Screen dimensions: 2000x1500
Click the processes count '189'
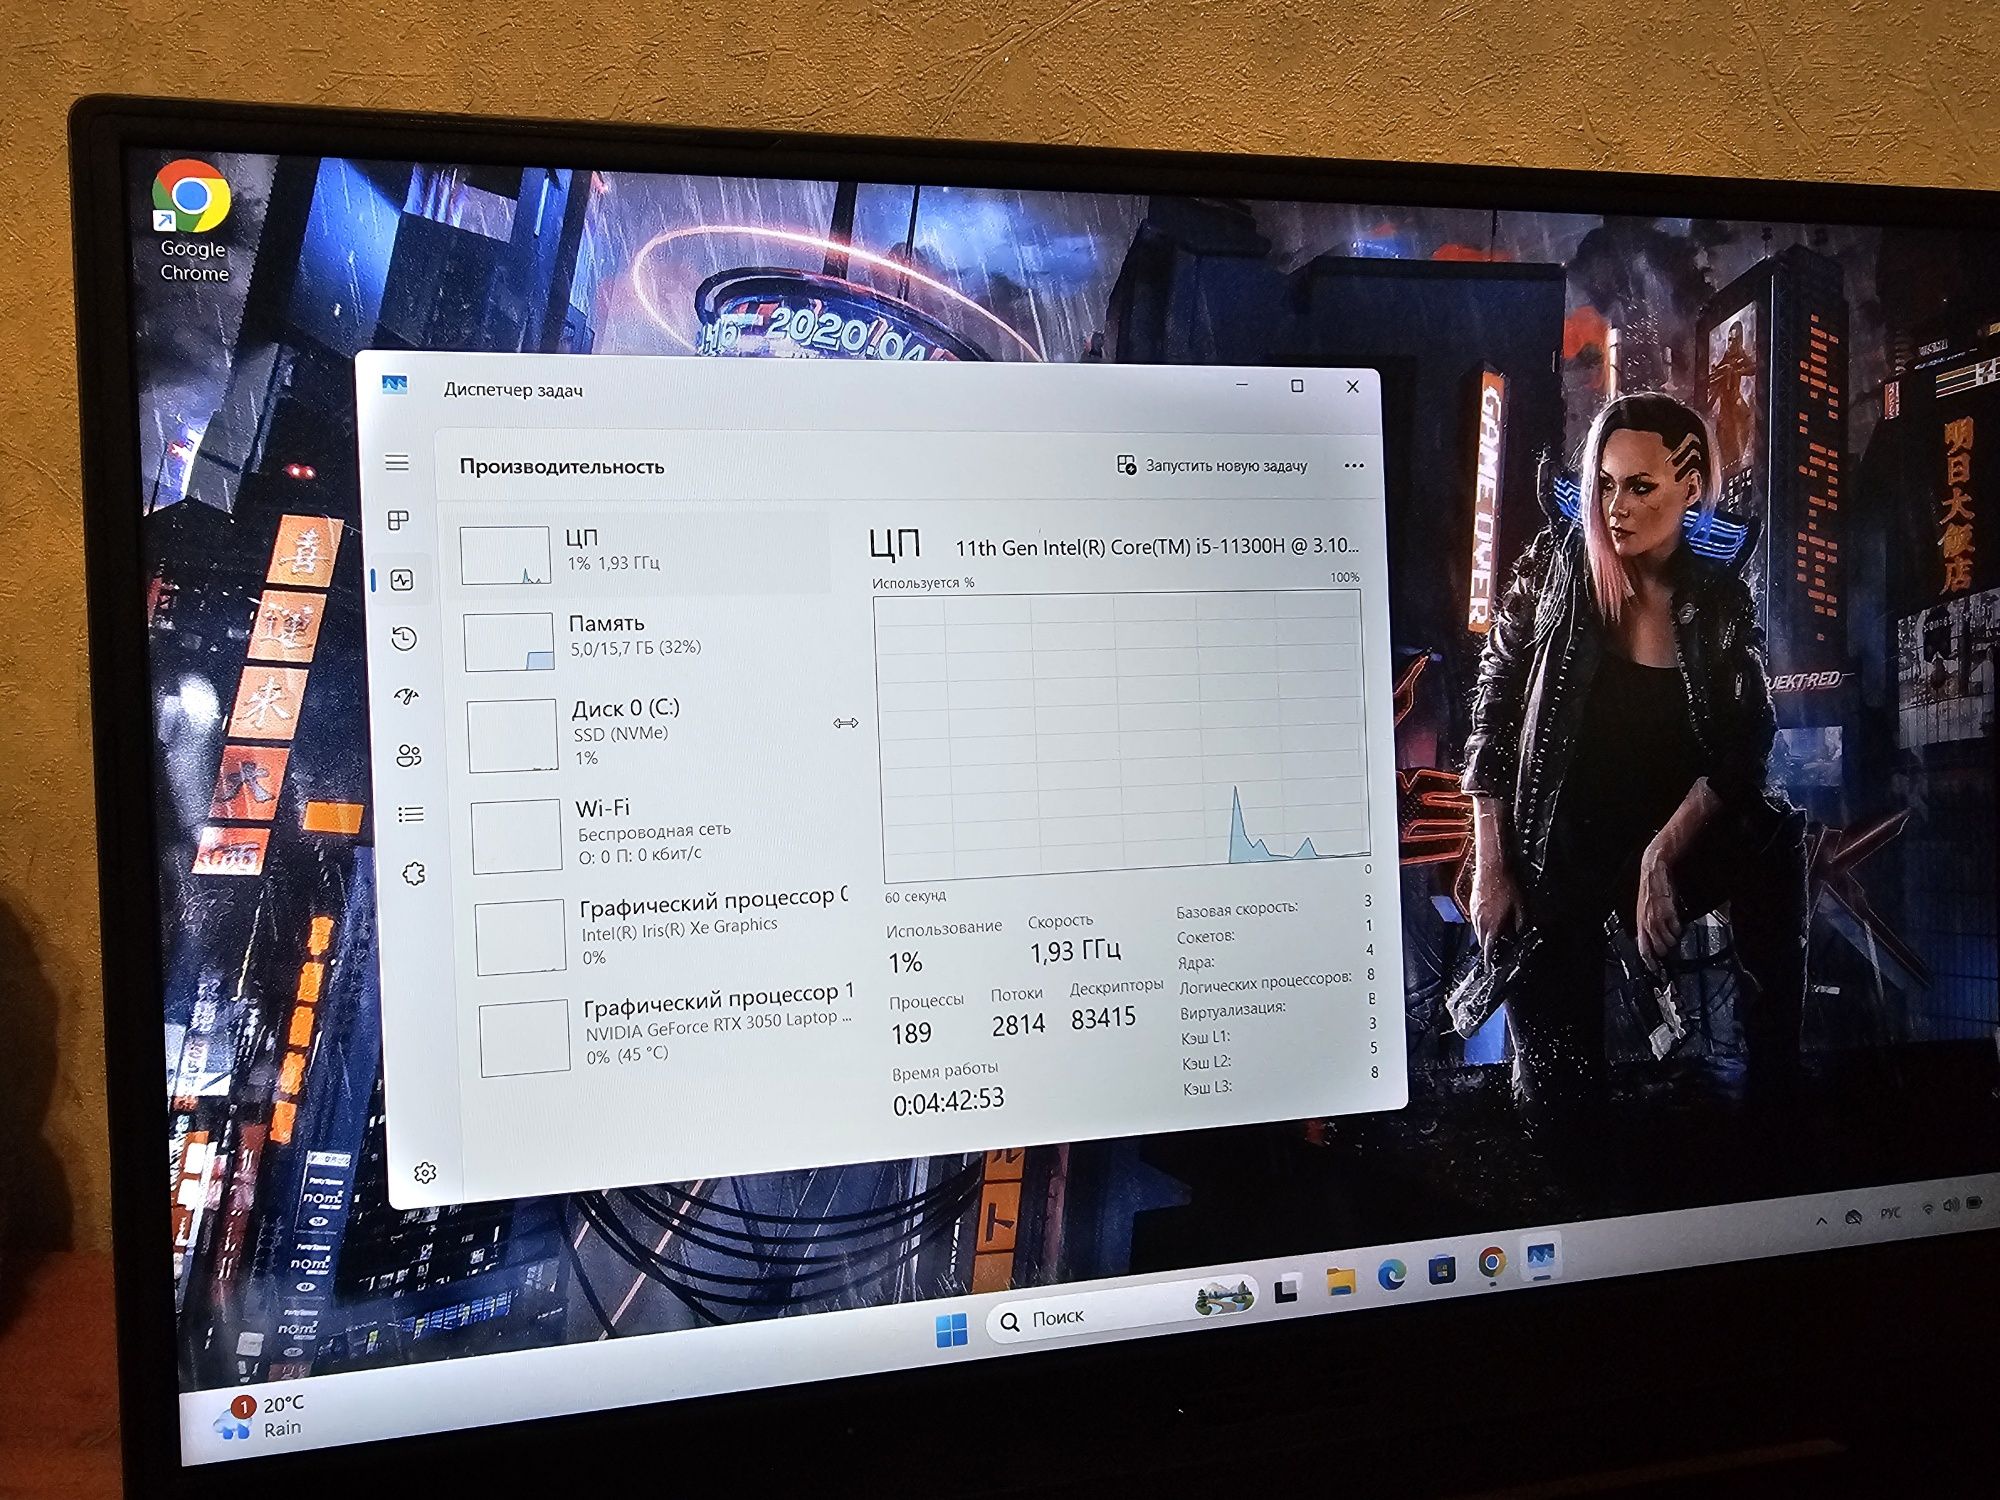click(x=911, y=1032)
